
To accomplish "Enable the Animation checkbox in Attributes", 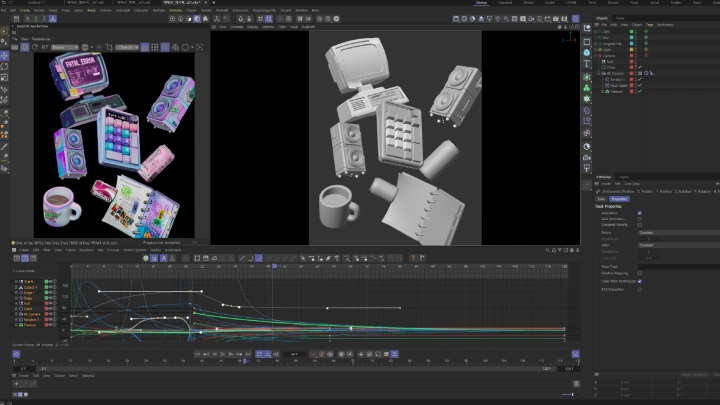I will point(640,213).
